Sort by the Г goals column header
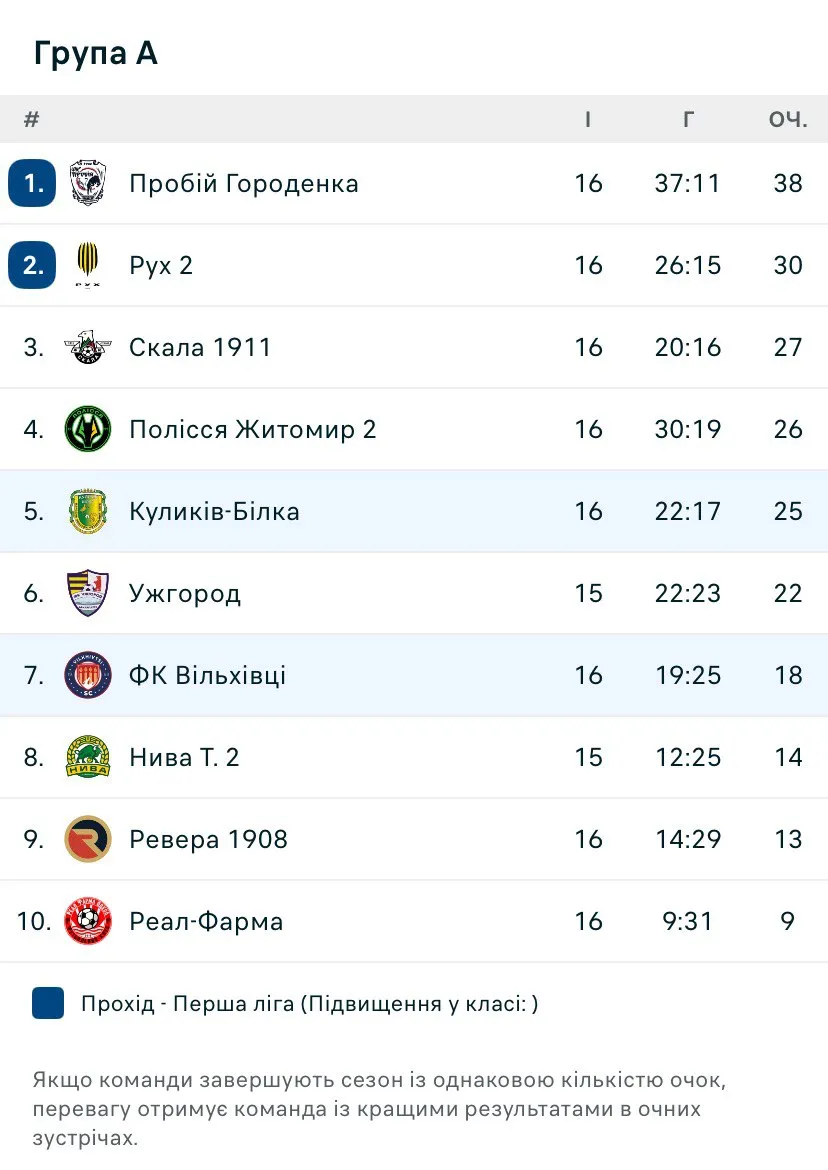This screenshot has width=828, height=1170. 688,119
